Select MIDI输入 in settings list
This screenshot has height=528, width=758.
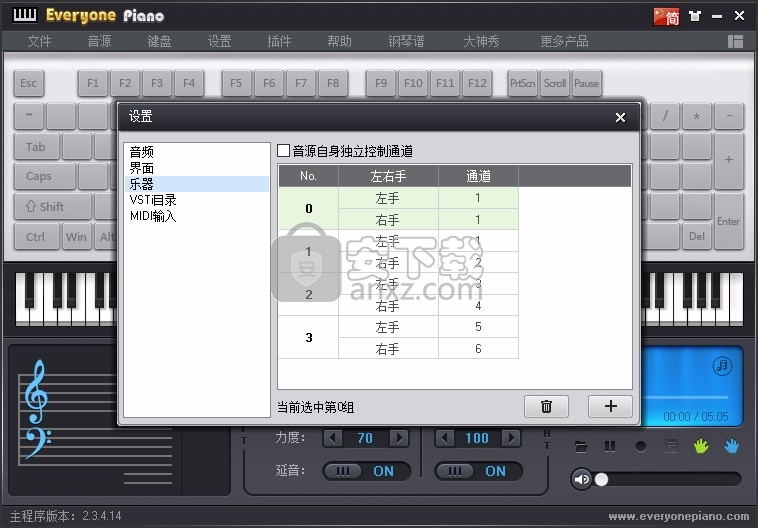tap(197, 216)
